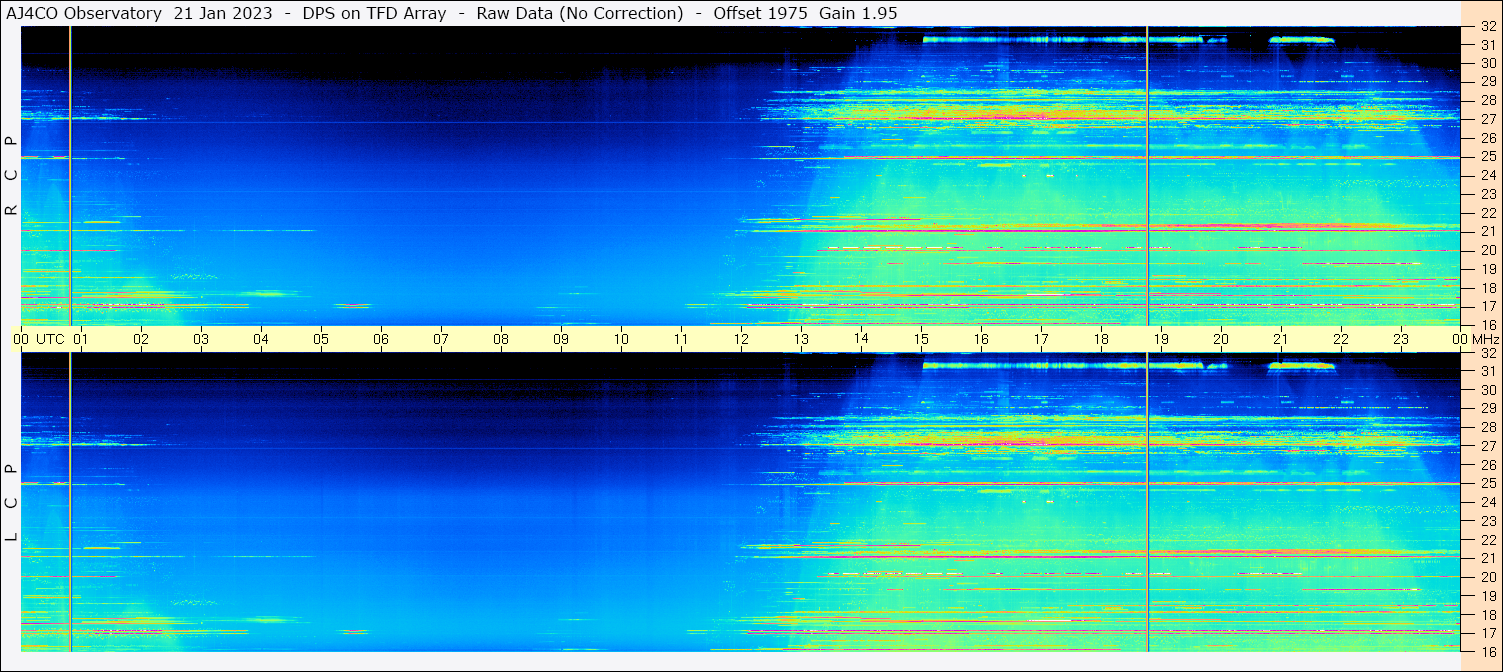
Task: Click the AJ4CO Observatory title text
Action: (x=83, y=13)
